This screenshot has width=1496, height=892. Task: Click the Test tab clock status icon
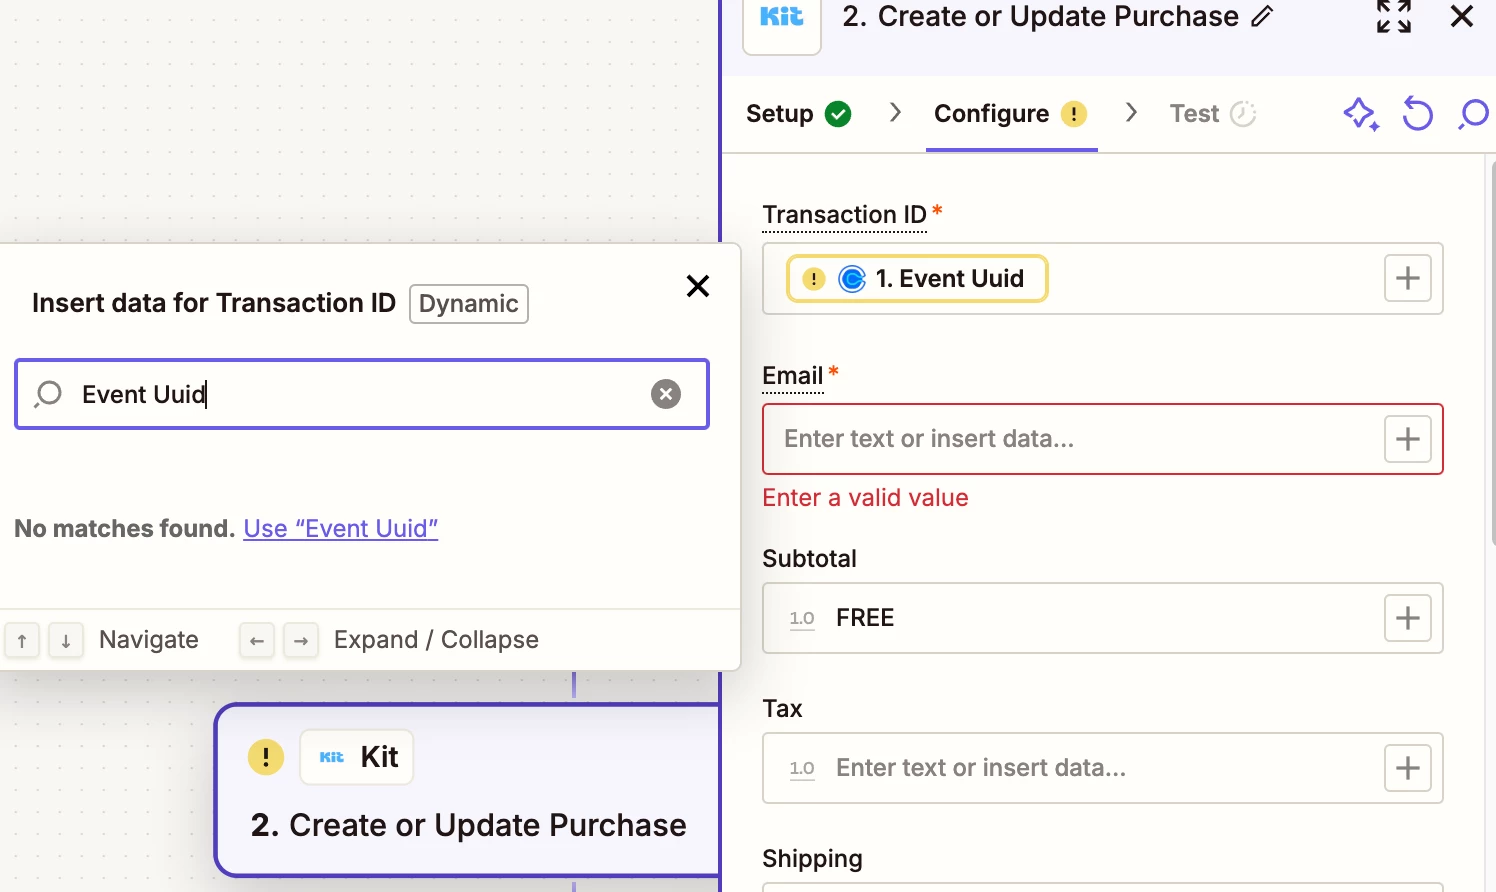point(1243,114)
